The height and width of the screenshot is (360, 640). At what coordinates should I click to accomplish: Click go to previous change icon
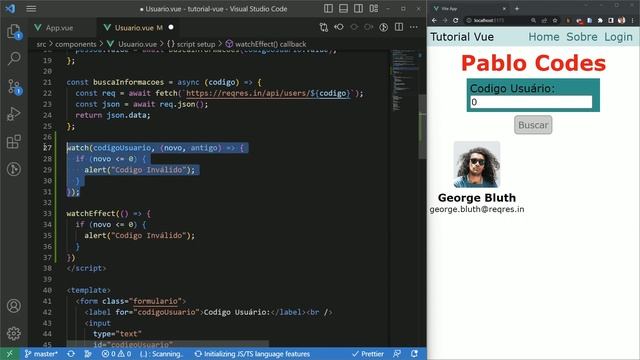[x=339, y=27]
